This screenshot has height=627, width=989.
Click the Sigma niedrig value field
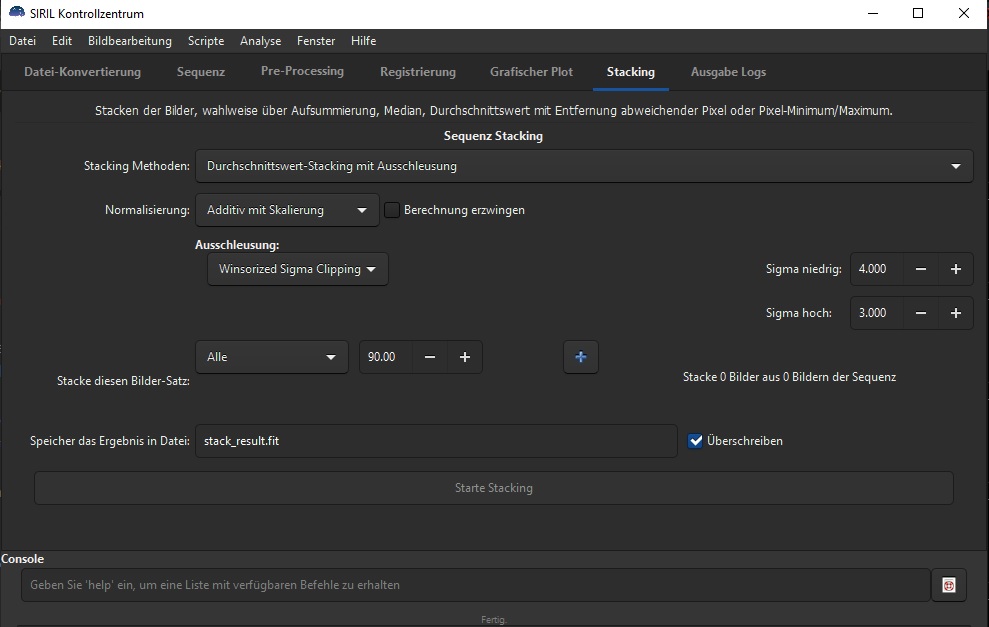877,269
